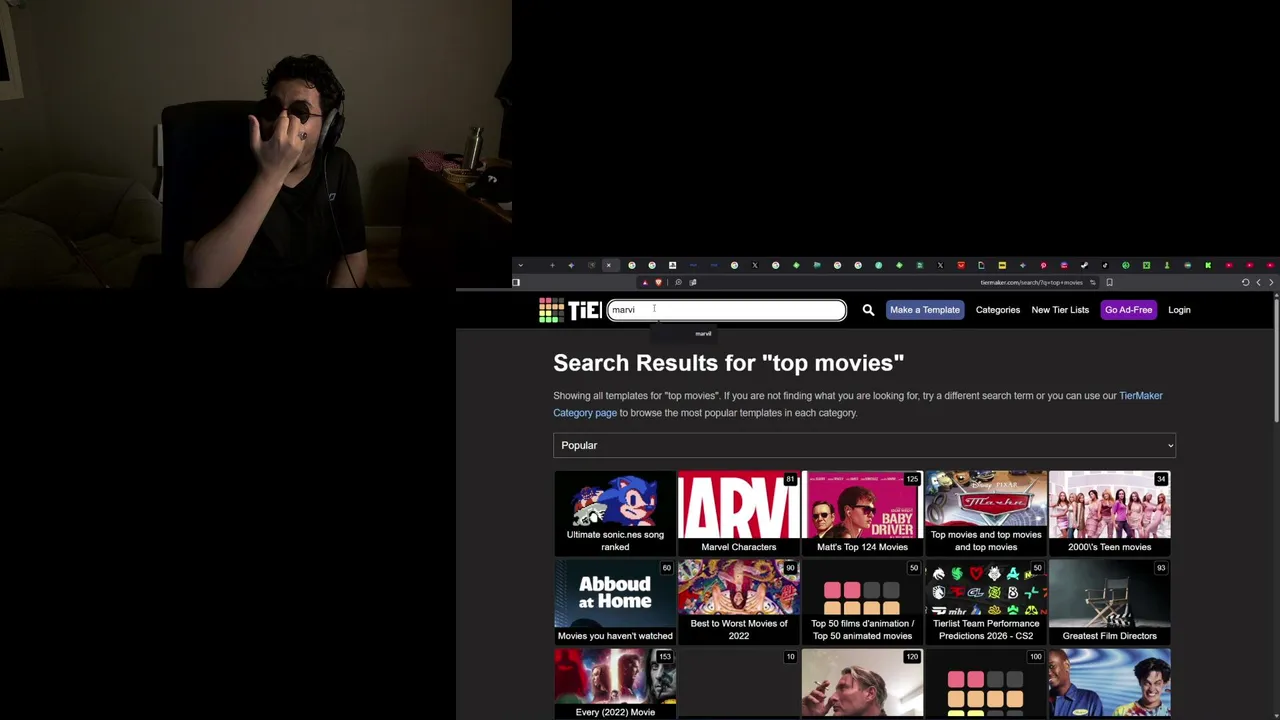Click the search box containing "marvi"
The width and height of the screenshot is (1280, 720).
tap(727, 310)
